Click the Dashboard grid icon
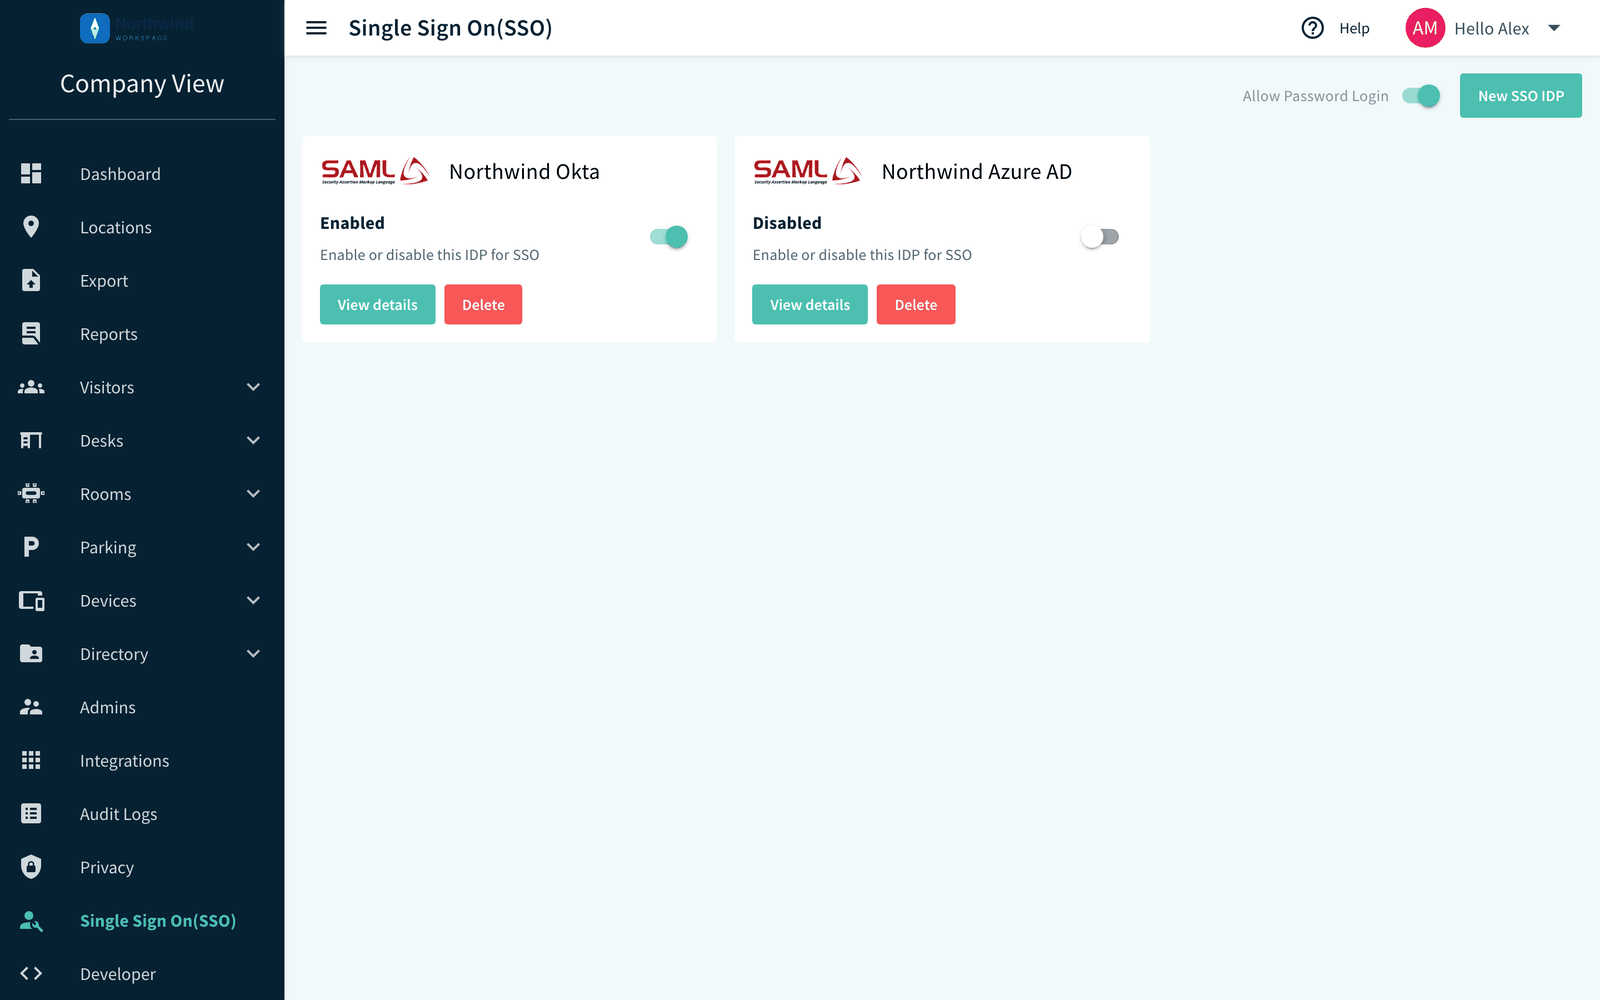The height and width of the screenshot is (1000, 1600). coord(31,174)
